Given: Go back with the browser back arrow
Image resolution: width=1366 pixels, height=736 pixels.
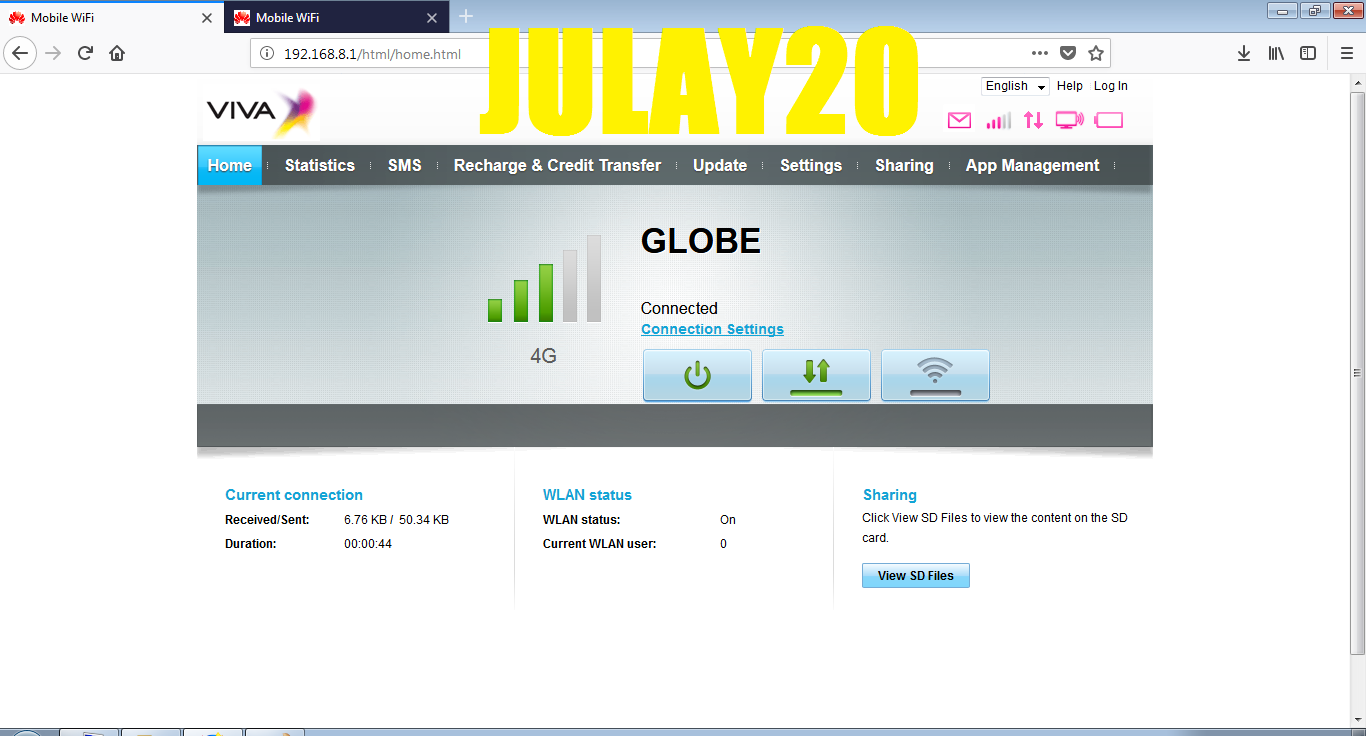Looking at the screenshot, I should (x=21, y=53).
